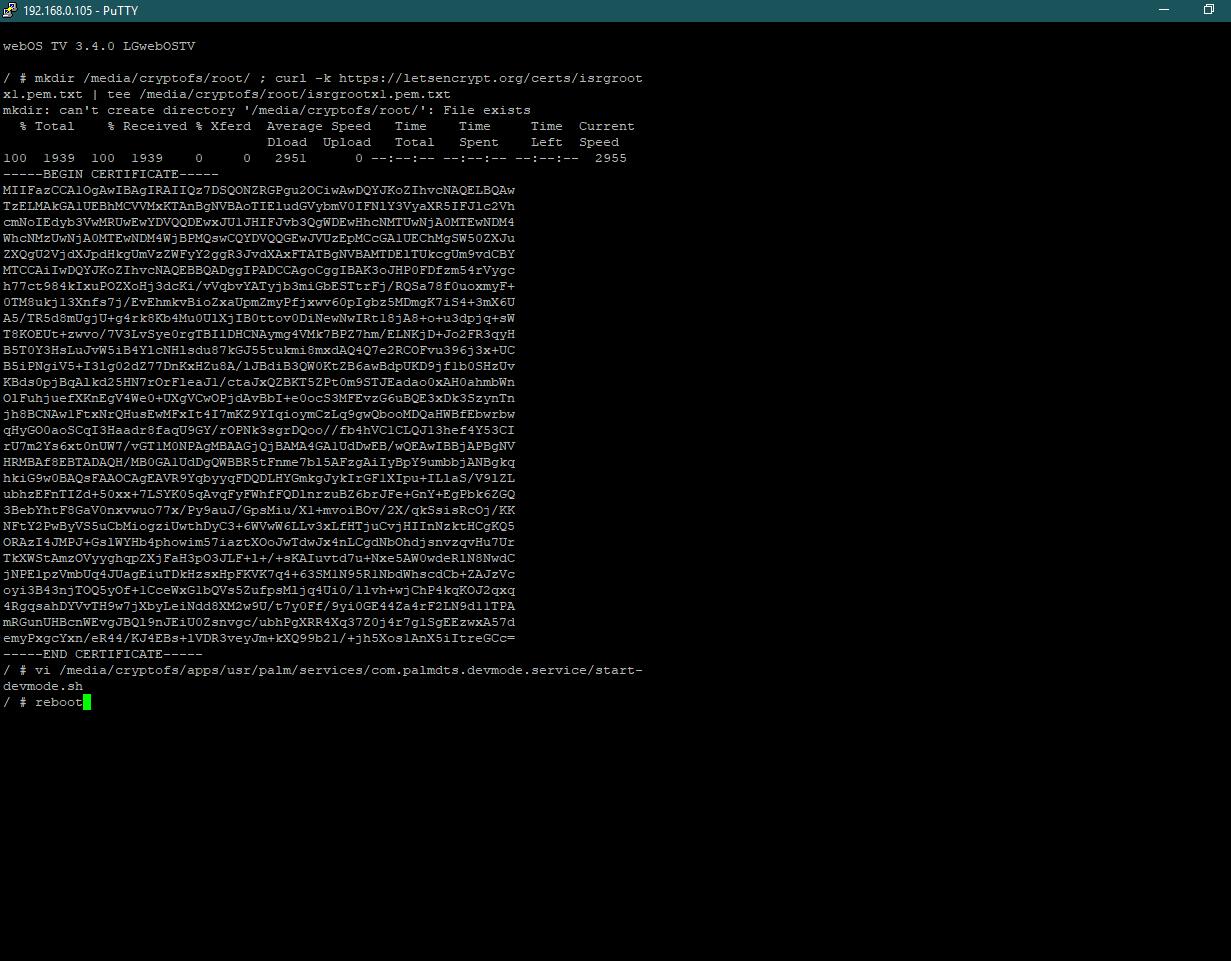
Task: Click the certificate line starting ubhzEFnTIZd+50xx
Action: 259,494
